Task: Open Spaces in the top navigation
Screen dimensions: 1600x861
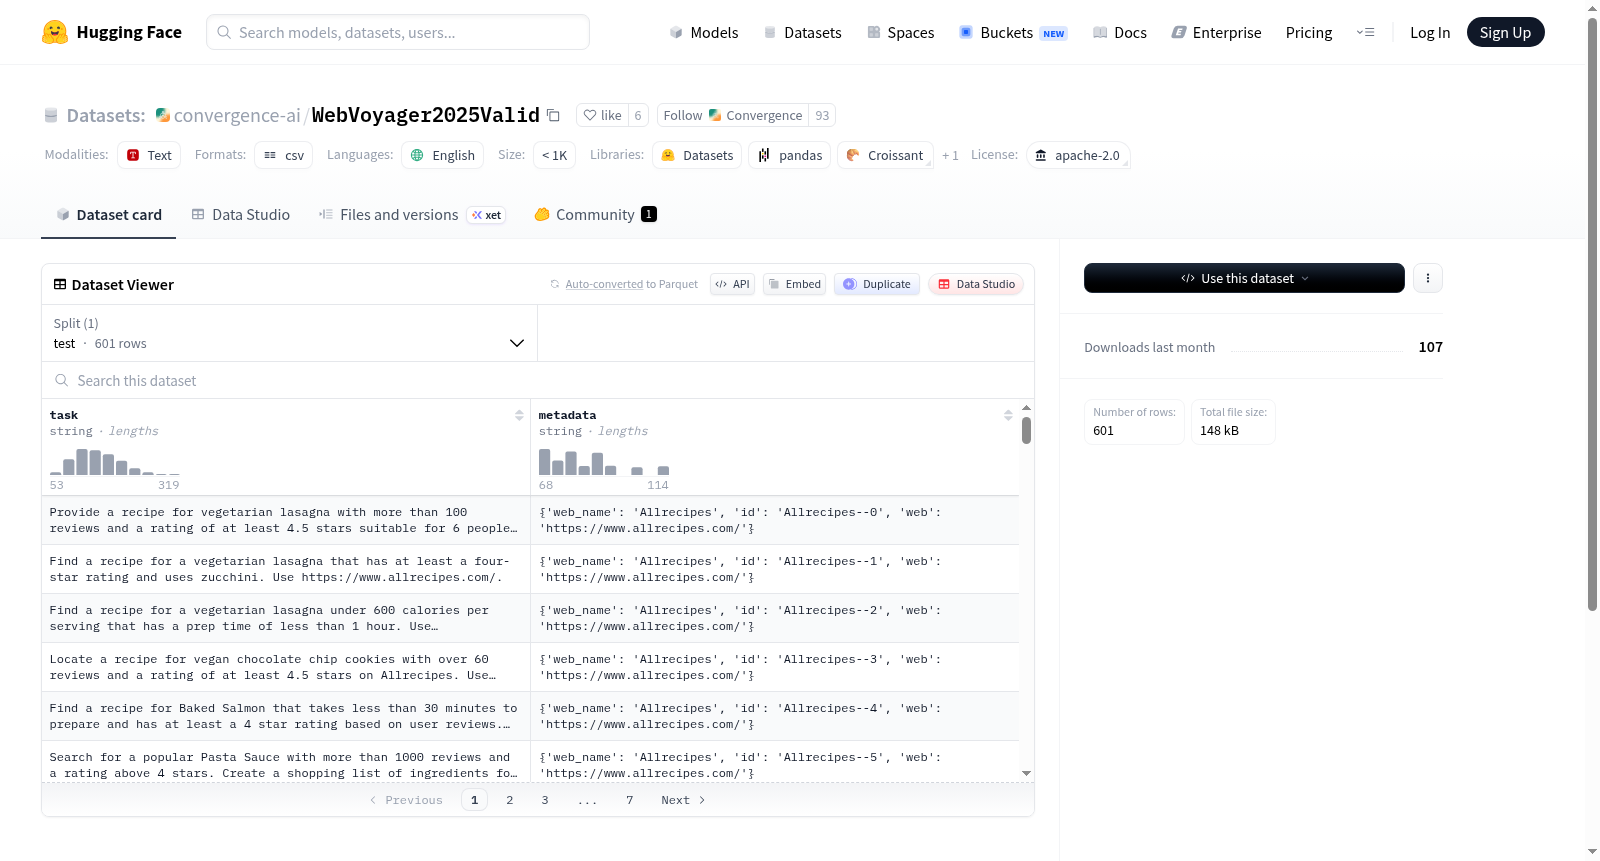Action: point(900,32)
